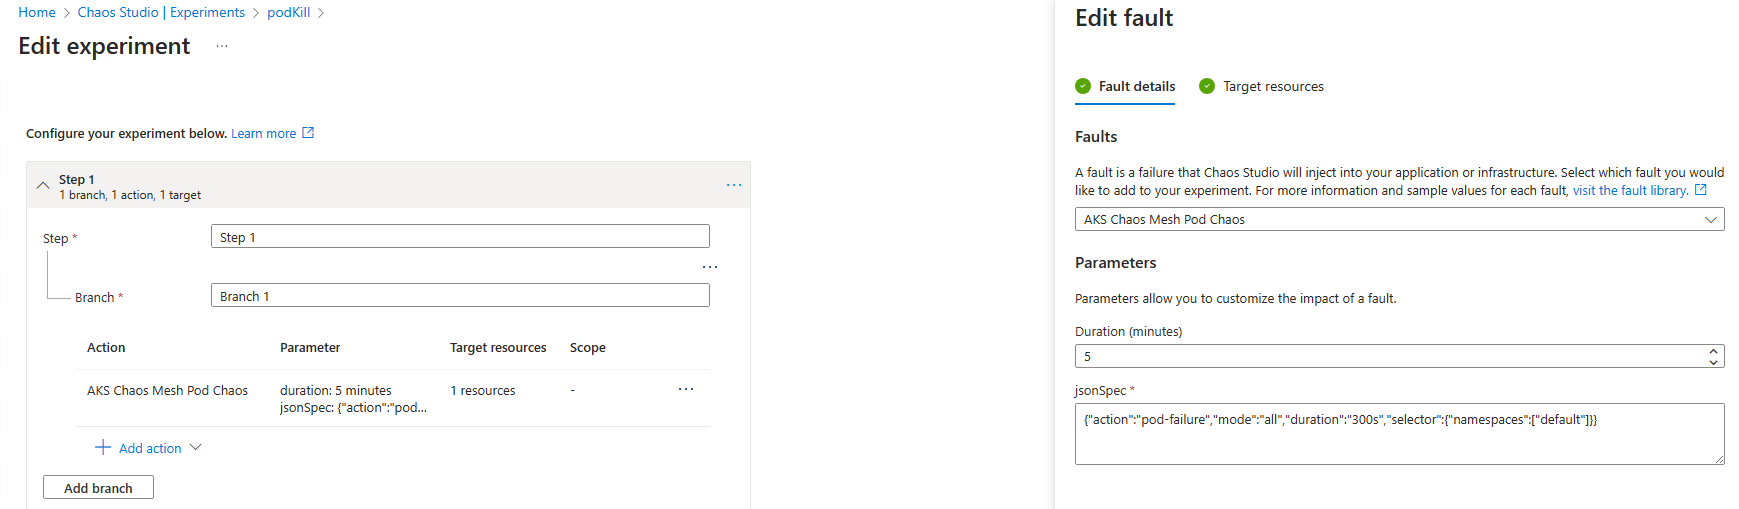The height and width of the screenshot is (509, 1739).
Task: Click the plus icon for Add action
Action: [x=103, y=447]
